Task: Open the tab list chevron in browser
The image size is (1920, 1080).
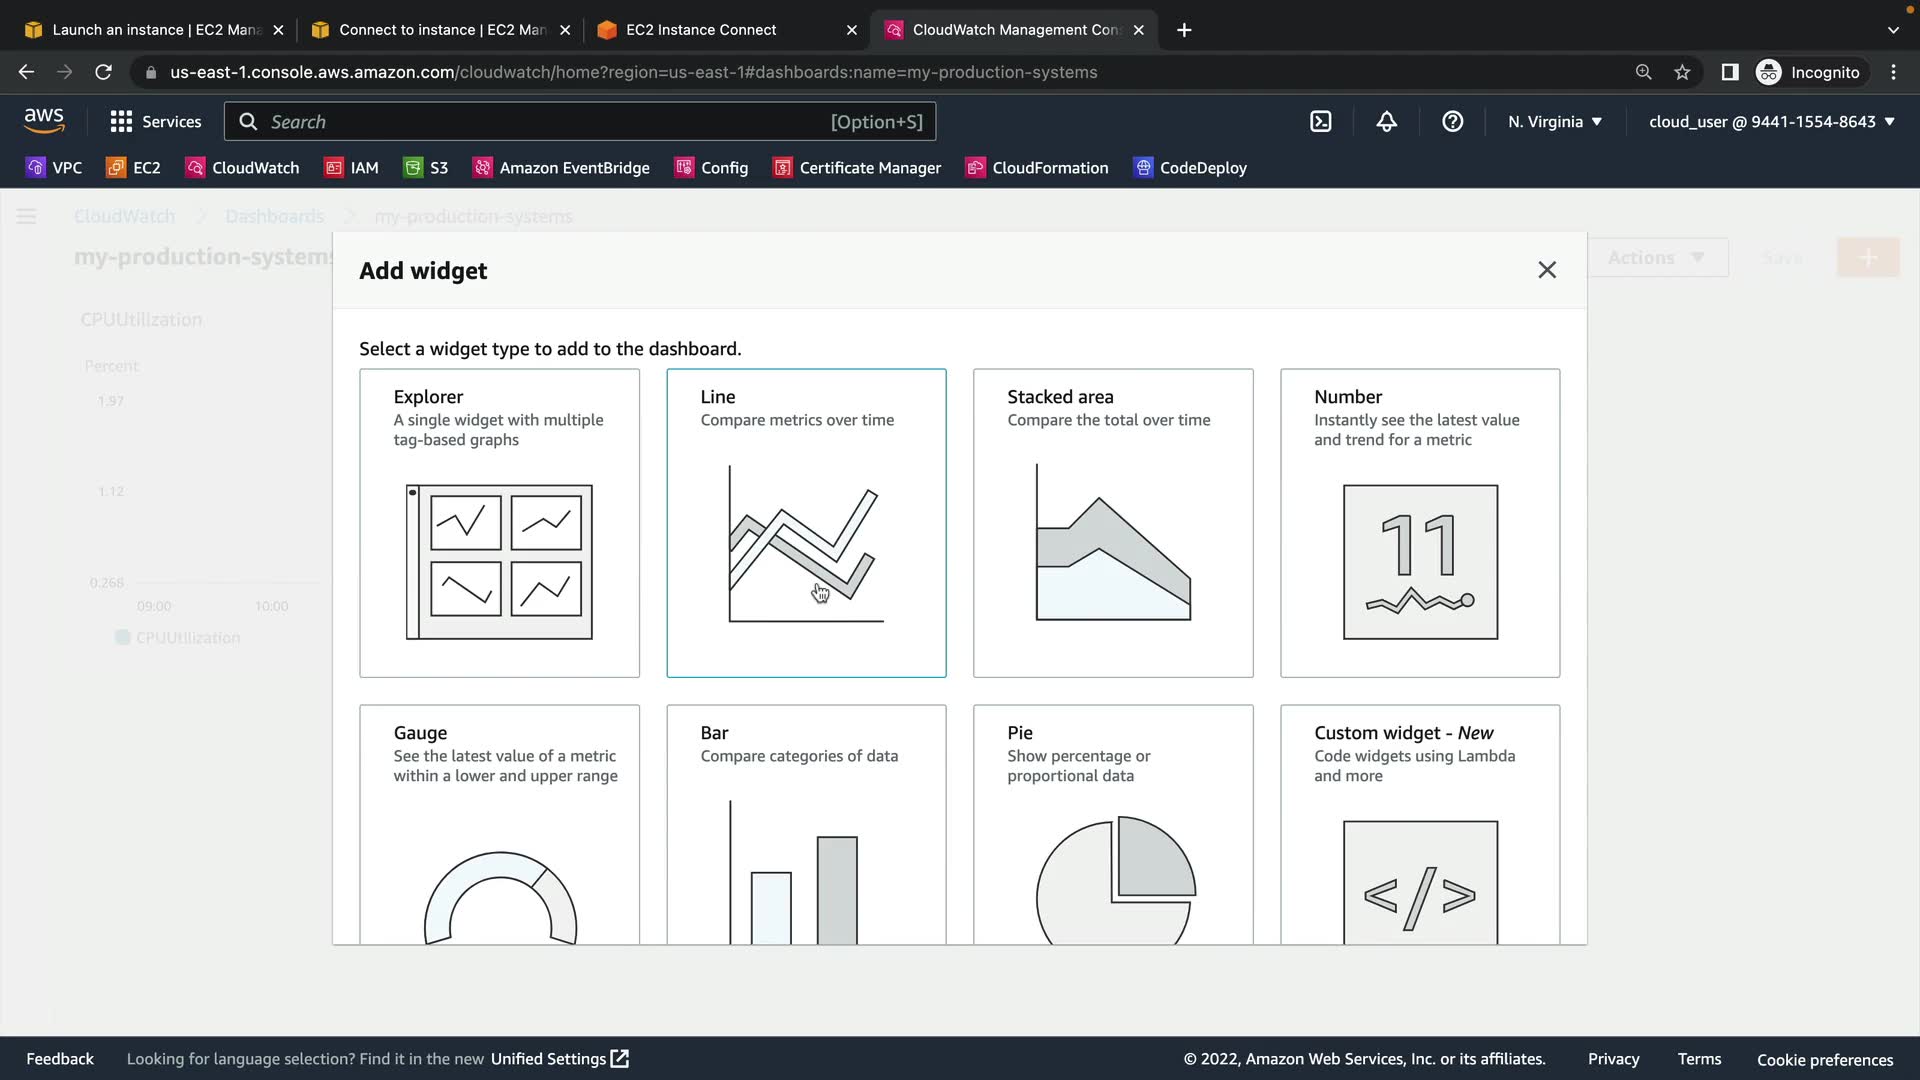Action: [1892, 30]
